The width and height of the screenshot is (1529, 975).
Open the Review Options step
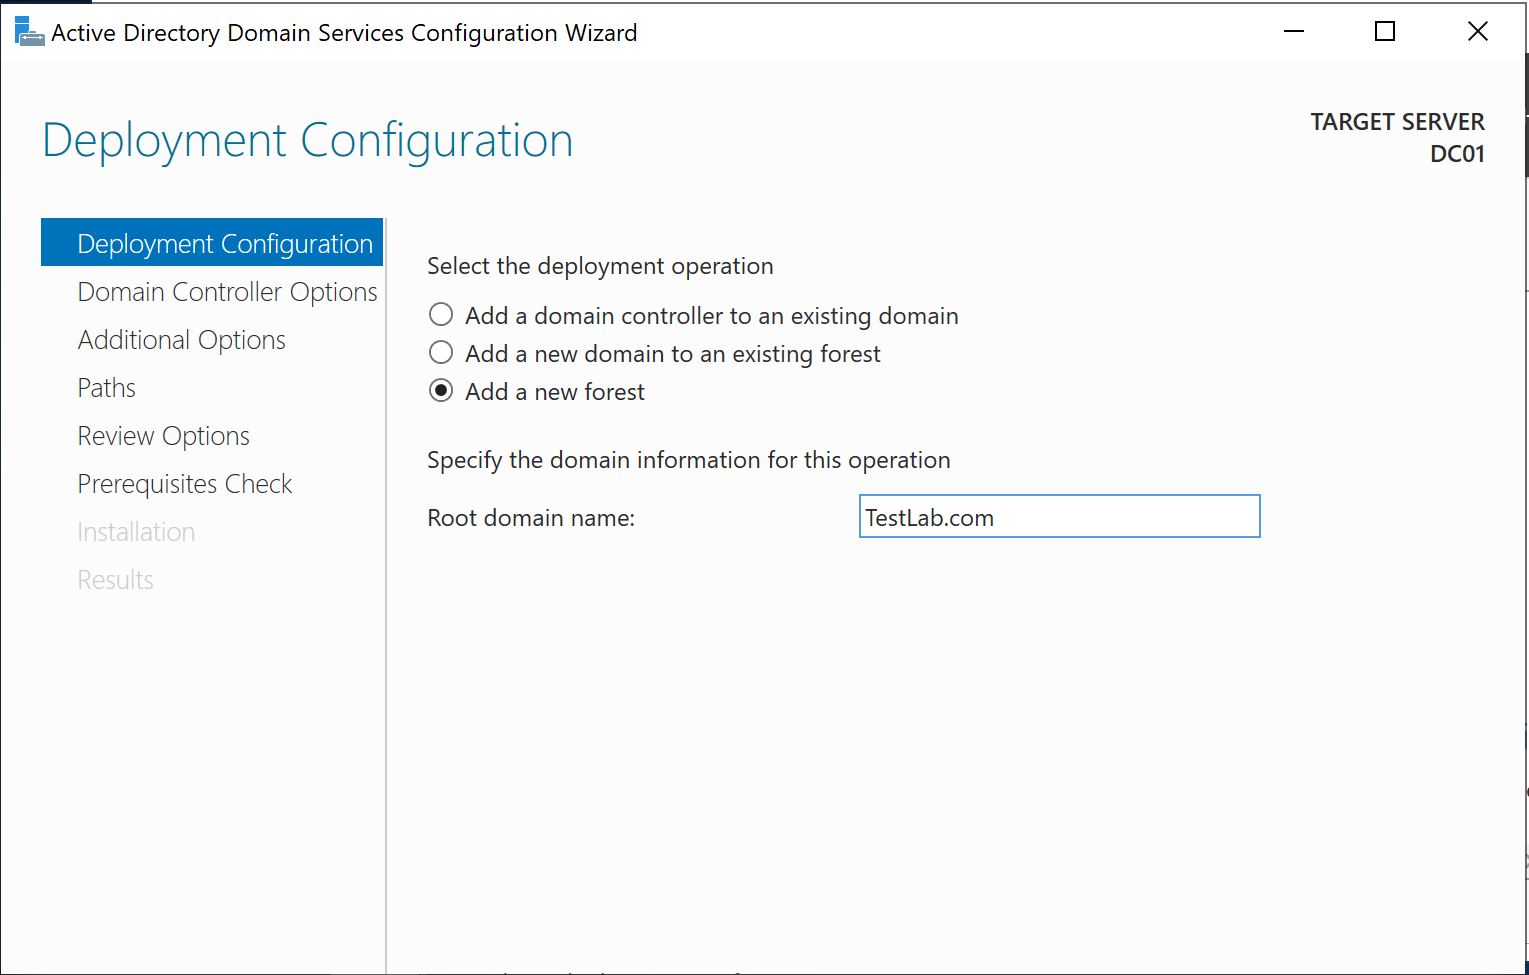pyautogui.click(x=163, y=436)
